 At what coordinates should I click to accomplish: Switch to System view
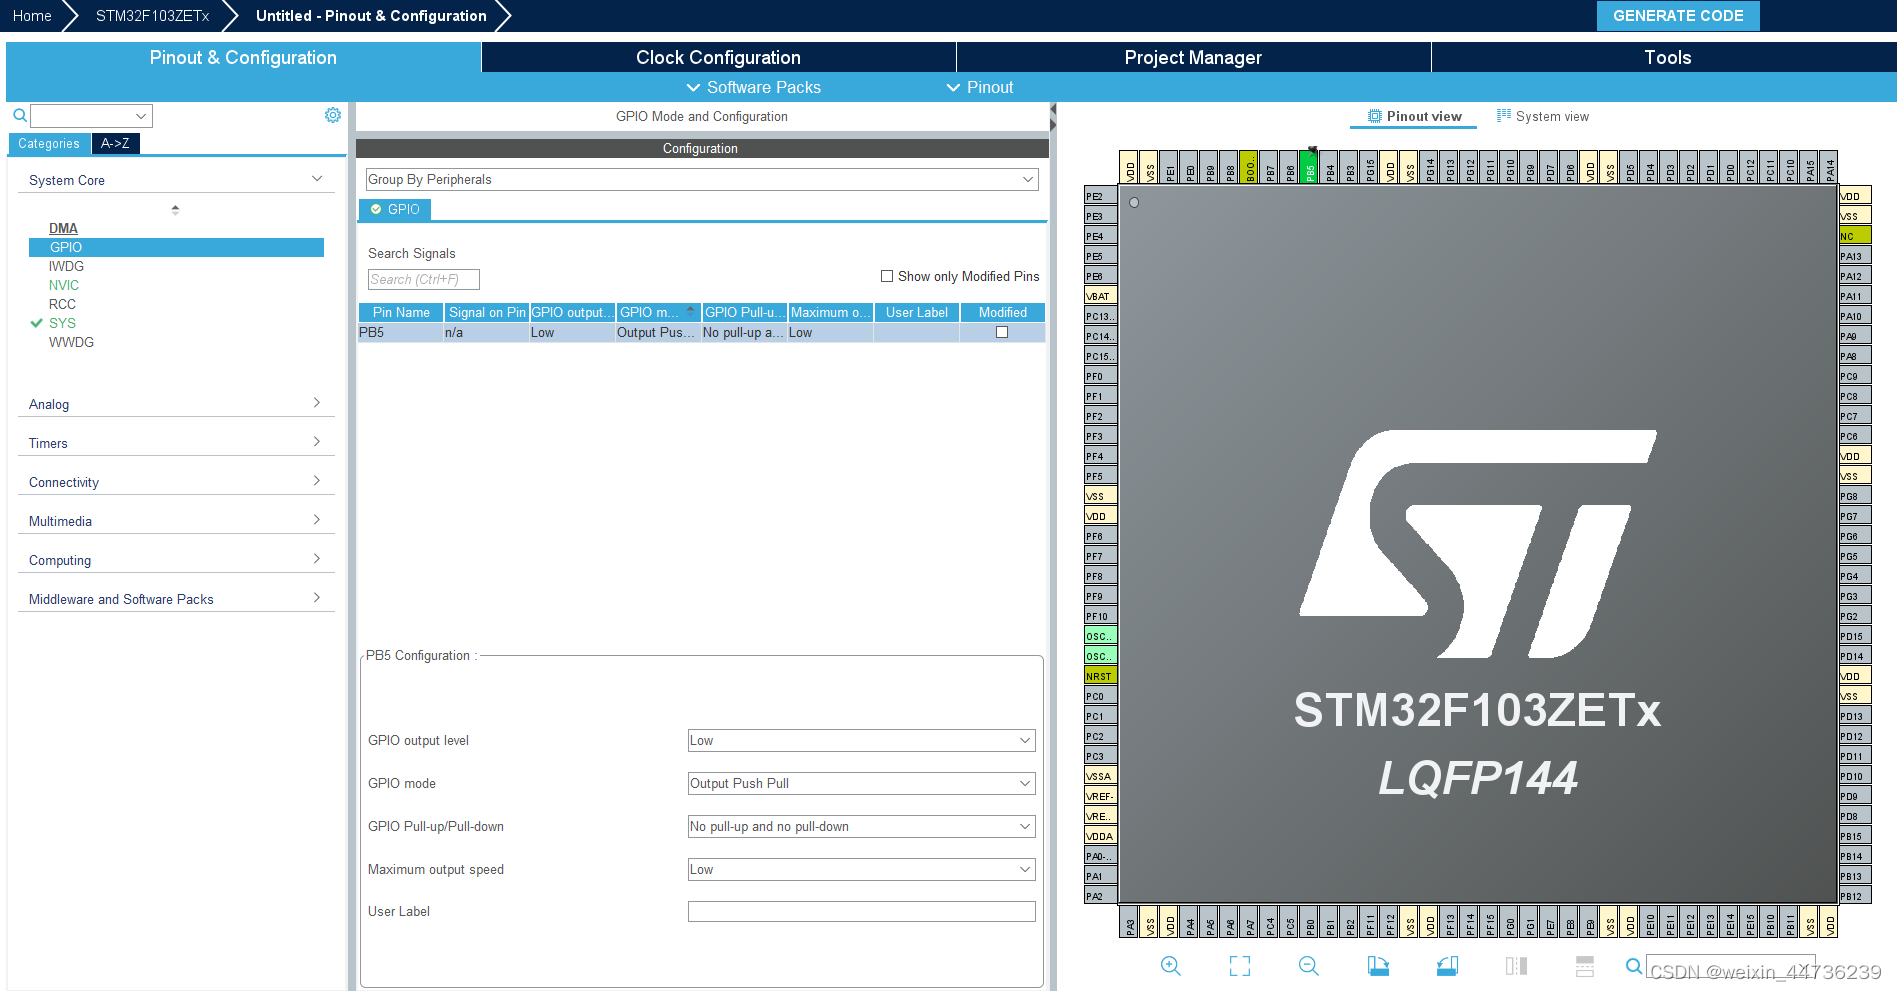point(1543,116)
